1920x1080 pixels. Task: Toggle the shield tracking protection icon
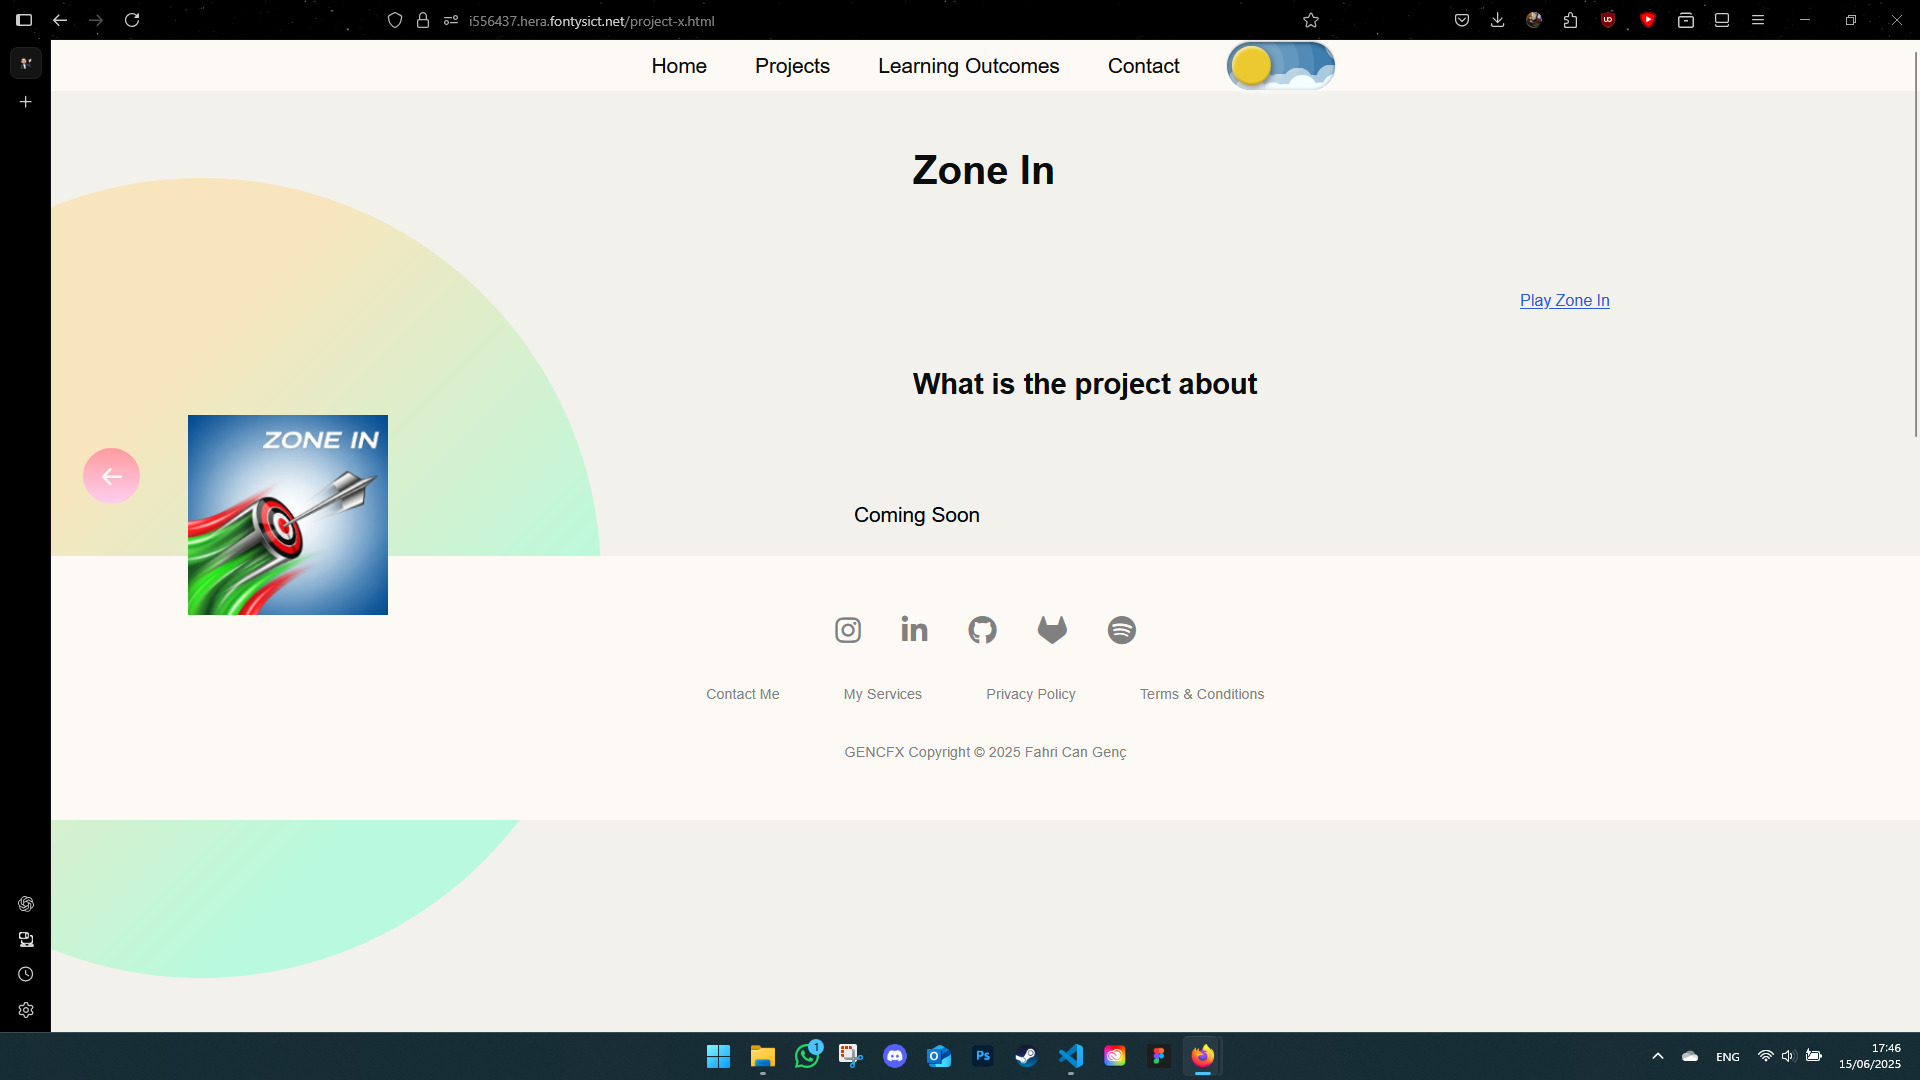tap(395, 19)
